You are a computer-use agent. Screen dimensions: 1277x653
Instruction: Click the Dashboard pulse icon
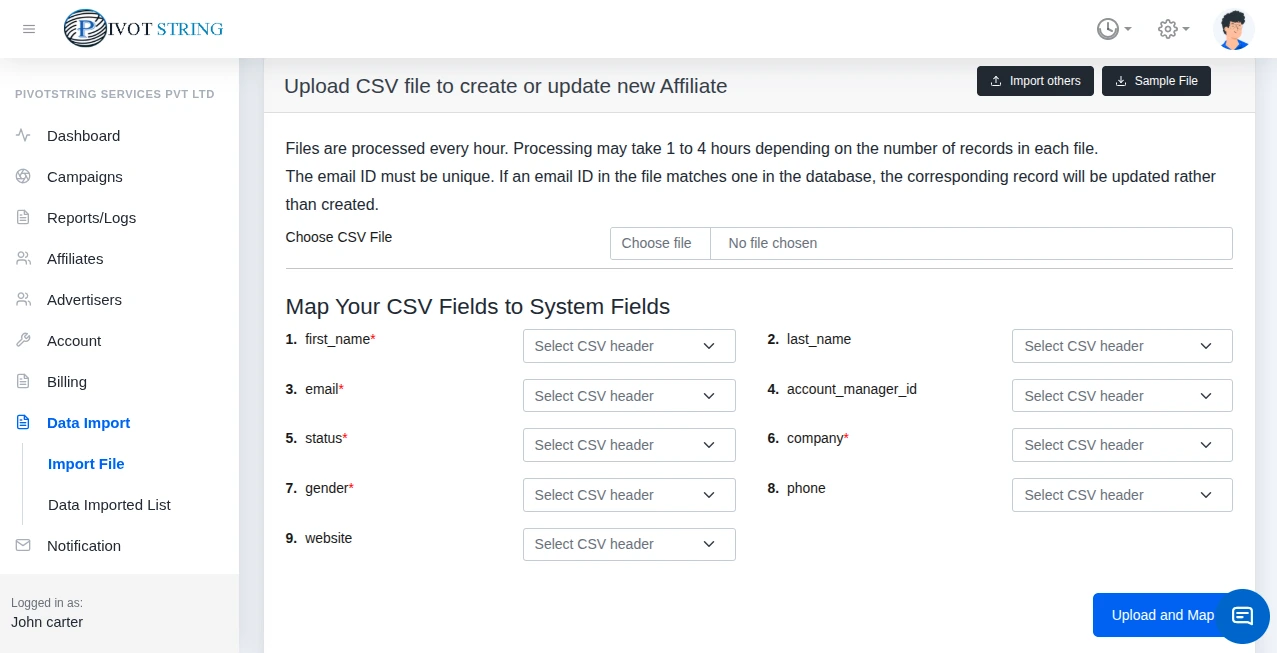(x=23, y=136)
